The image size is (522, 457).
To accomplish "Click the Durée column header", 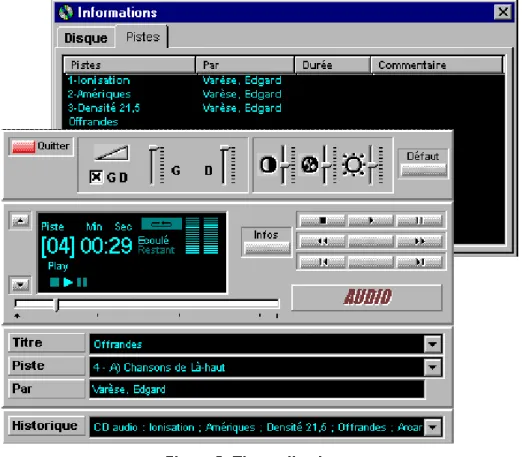I will point(333,65).
